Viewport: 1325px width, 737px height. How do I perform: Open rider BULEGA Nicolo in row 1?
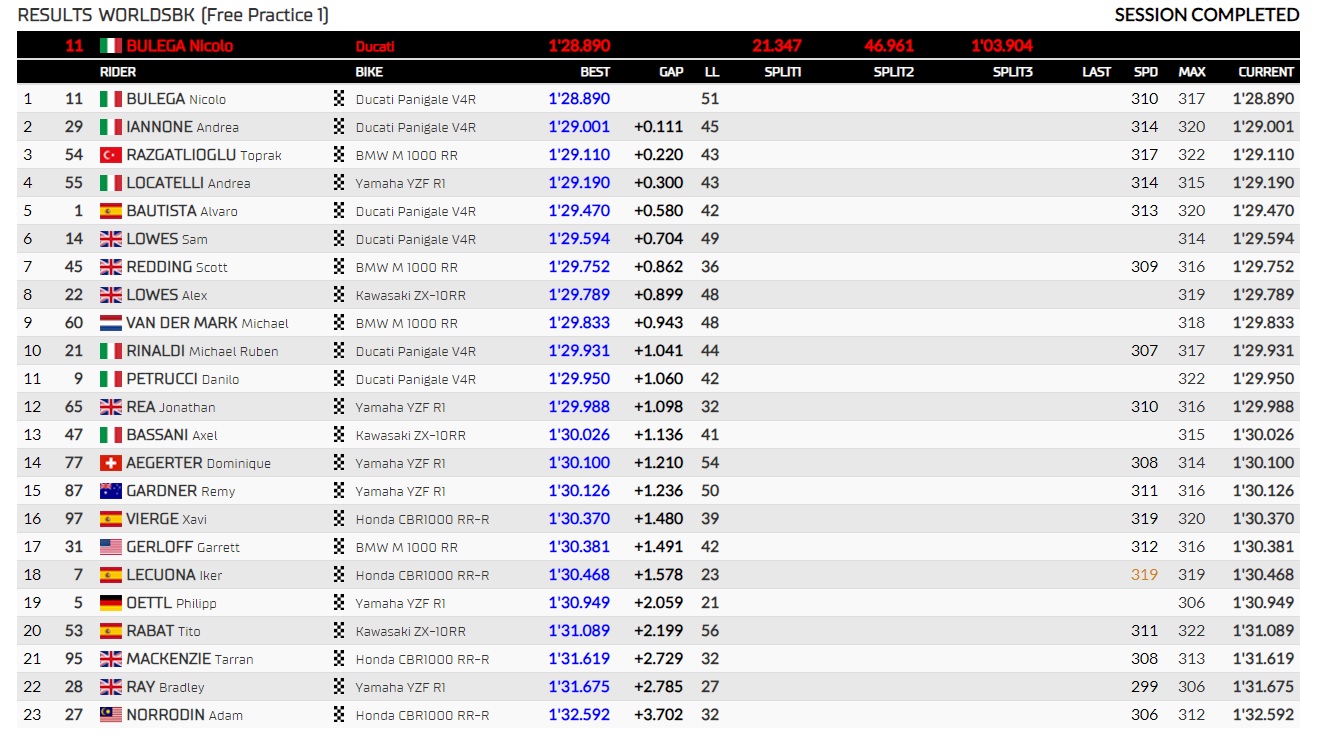point(176,99)
